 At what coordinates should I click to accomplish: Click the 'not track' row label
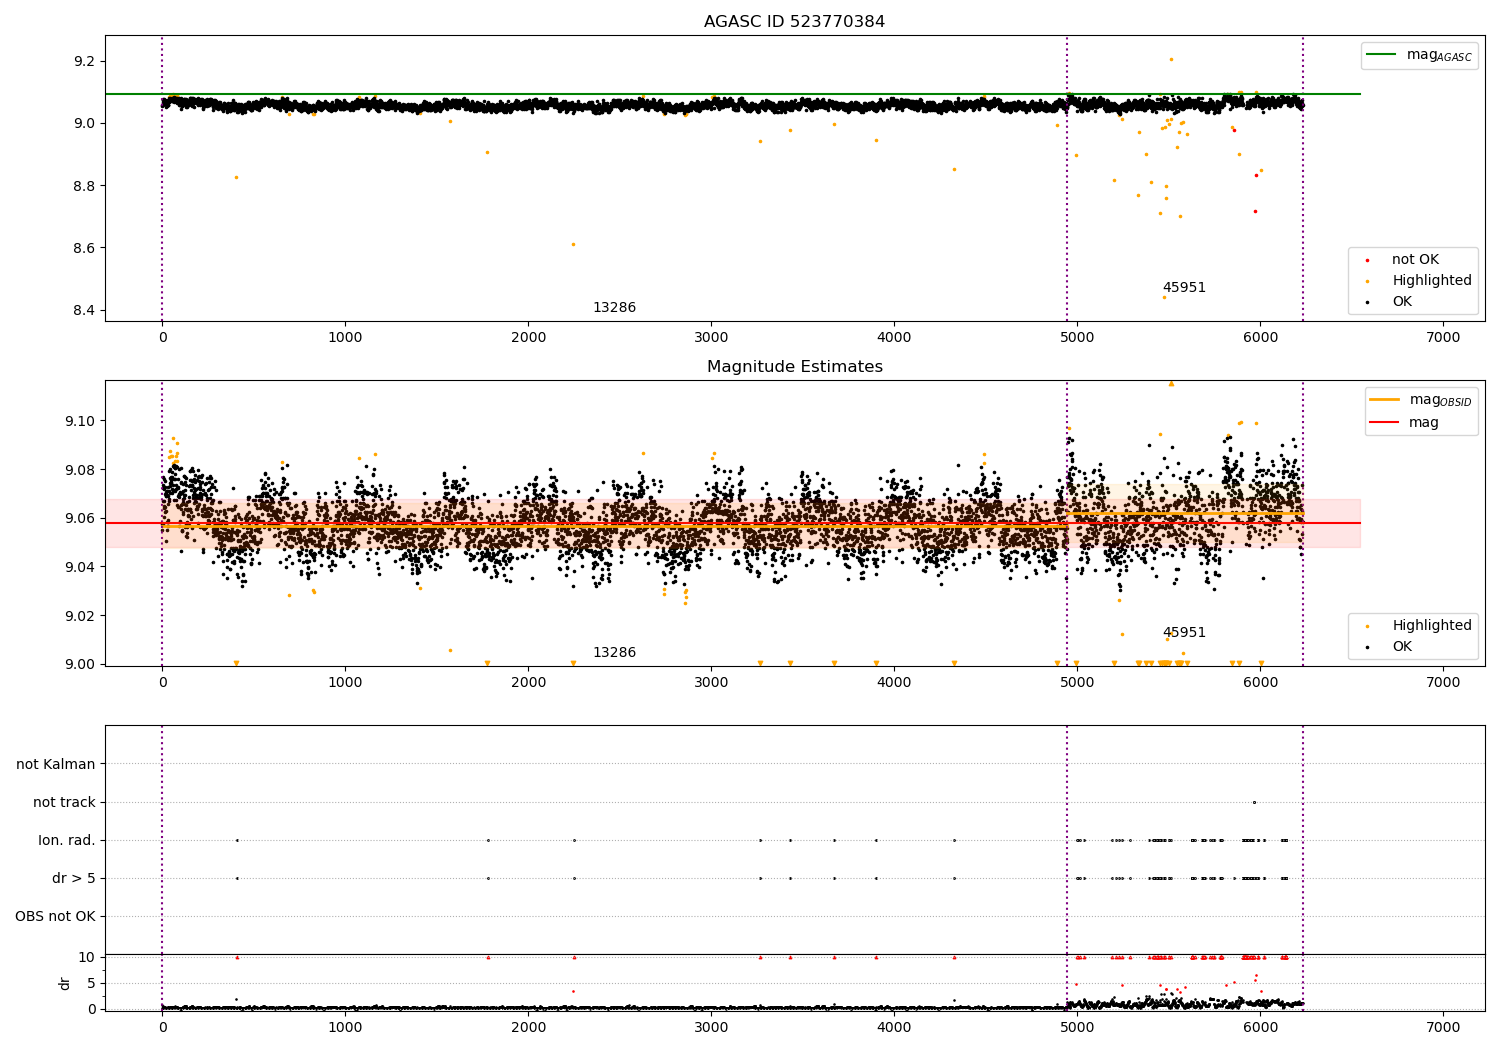tap(64, 803)
